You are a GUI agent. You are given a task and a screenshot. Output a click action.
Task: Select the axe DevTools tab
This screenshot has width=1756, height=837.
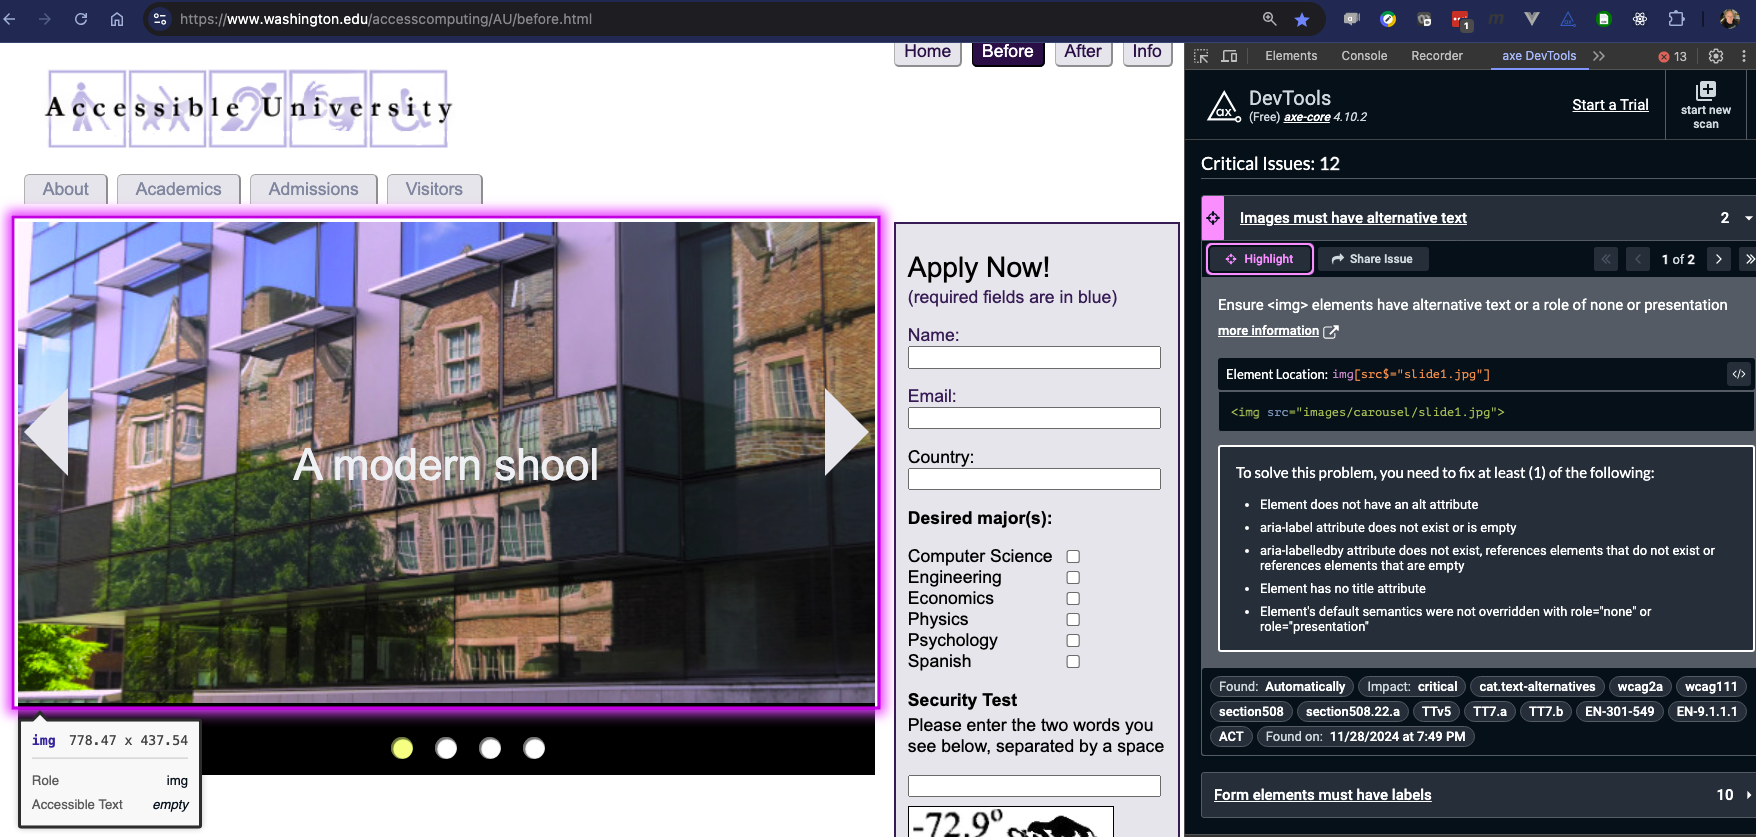pos(1539,56)
